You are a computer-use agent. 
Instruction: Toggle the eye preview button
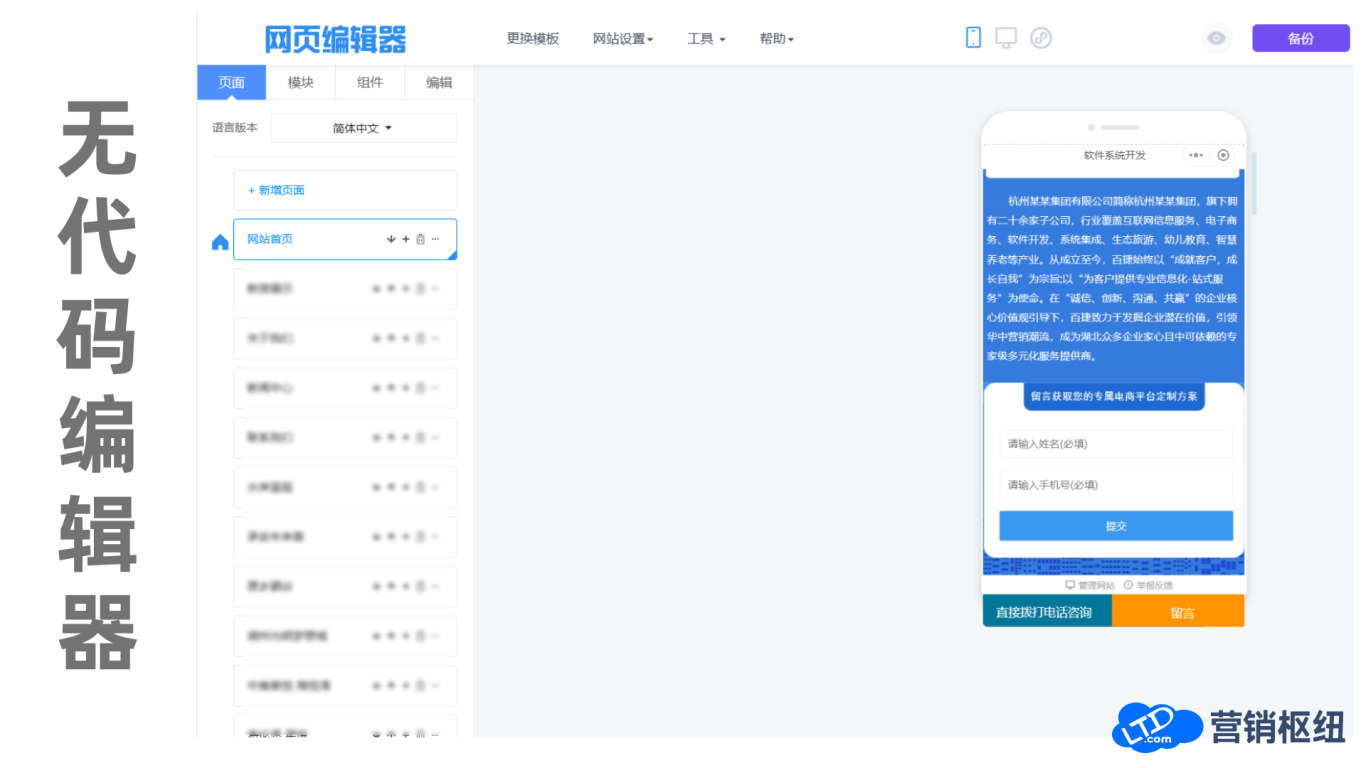[x=1216, y=38]
